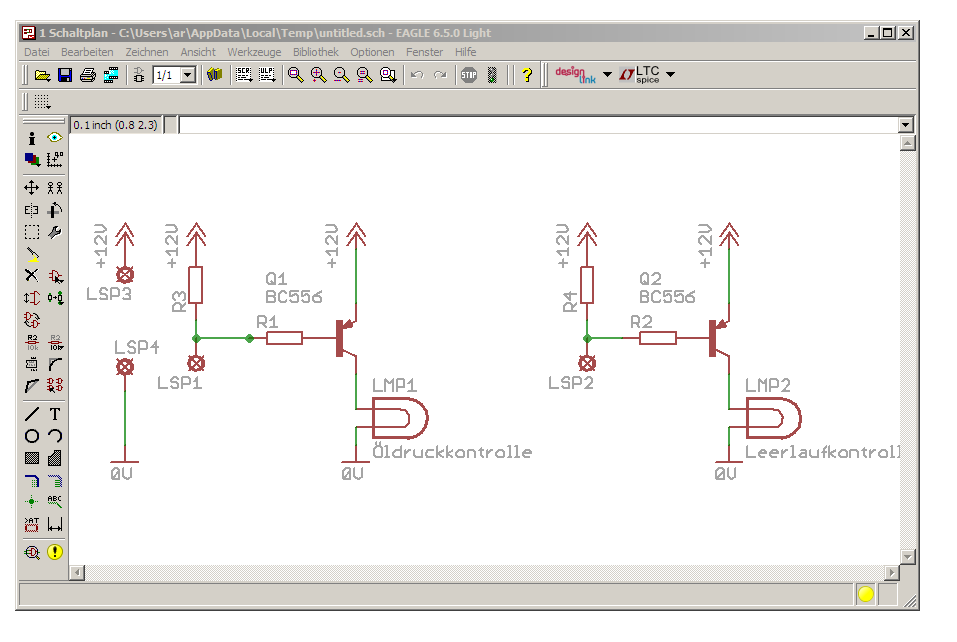Select the Gateswap tool
Screen dimensions: 957x642
(x=32, y=320)
